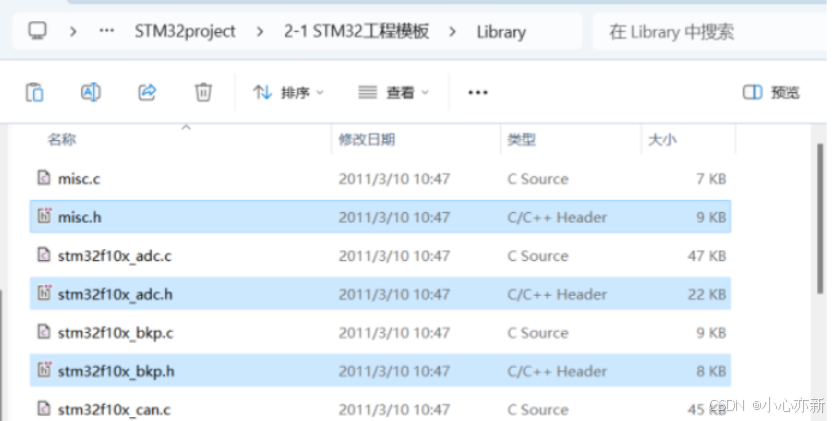837x421 pixels.
Task: Click the header file icon of misc.h
Action: (x=44, y=215)
